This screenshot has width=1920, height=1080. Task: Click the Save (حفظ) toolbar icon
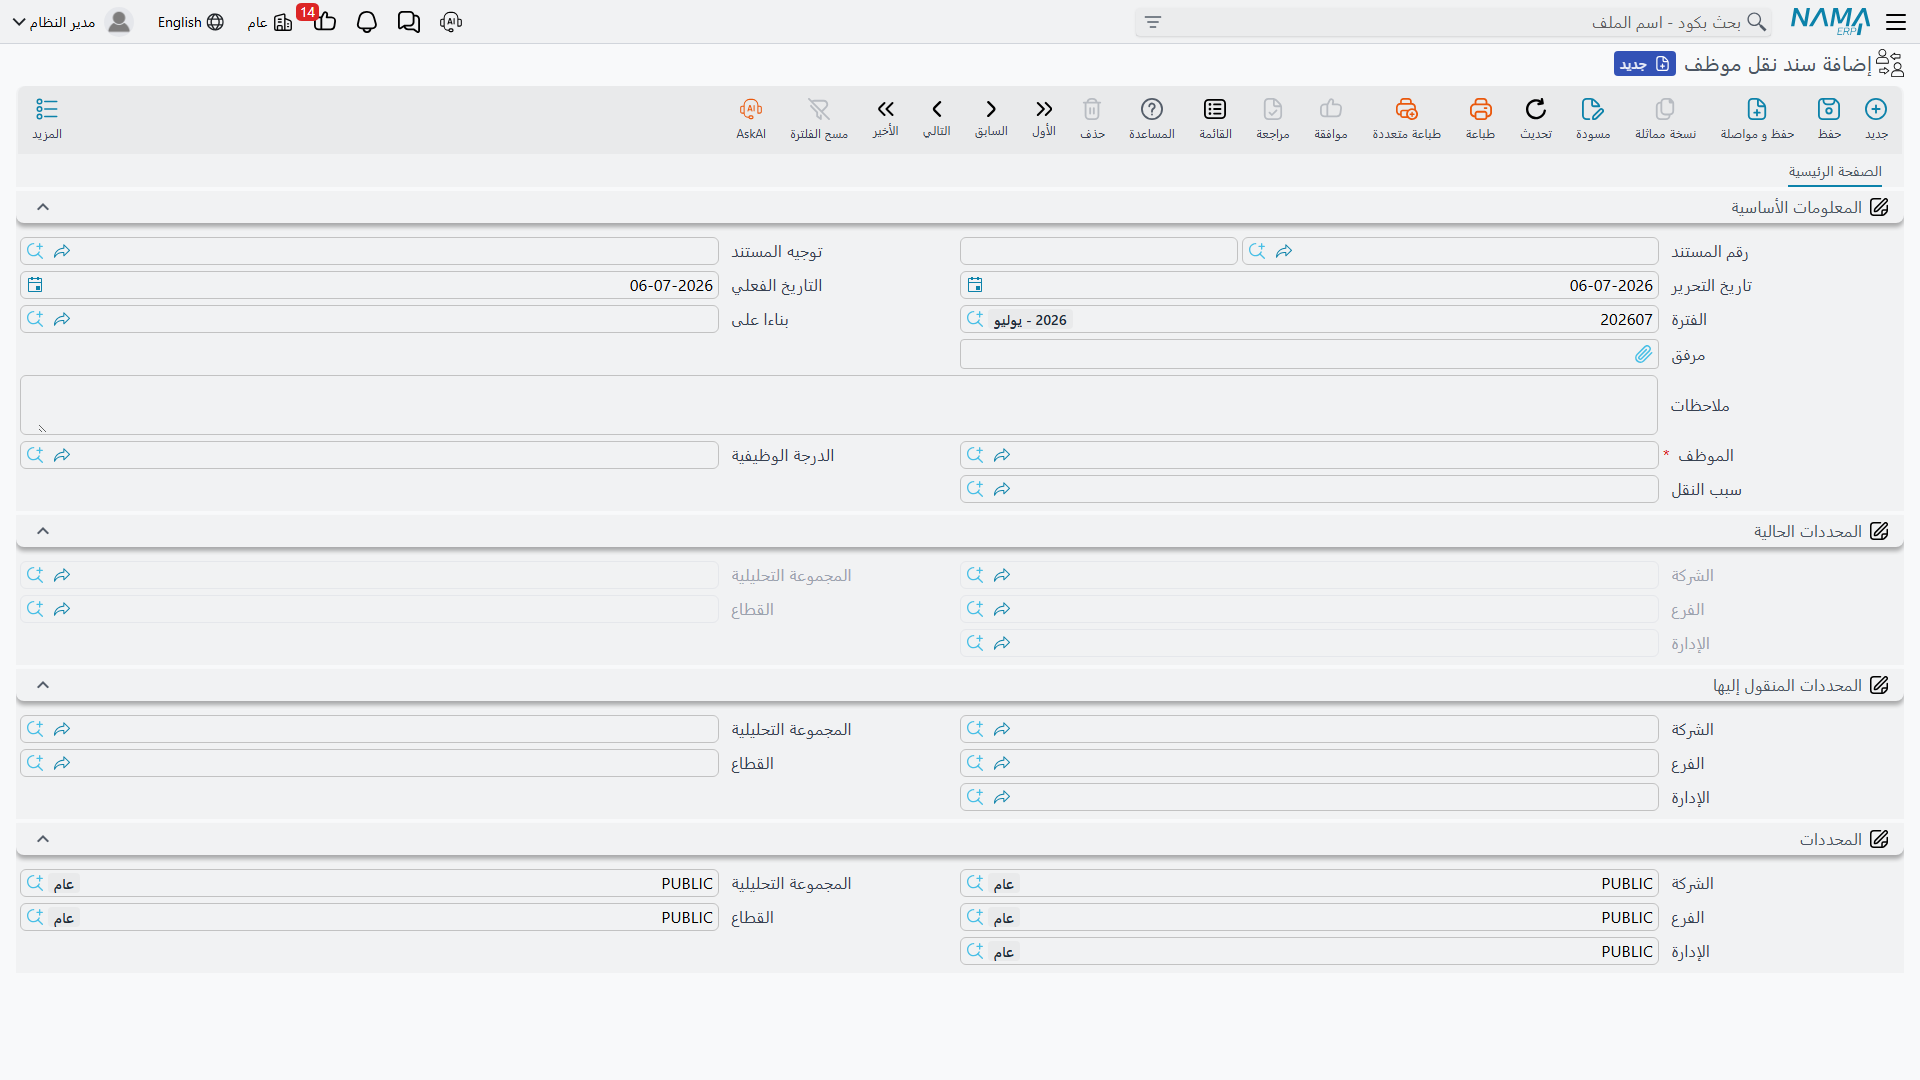click(1829, 109)
